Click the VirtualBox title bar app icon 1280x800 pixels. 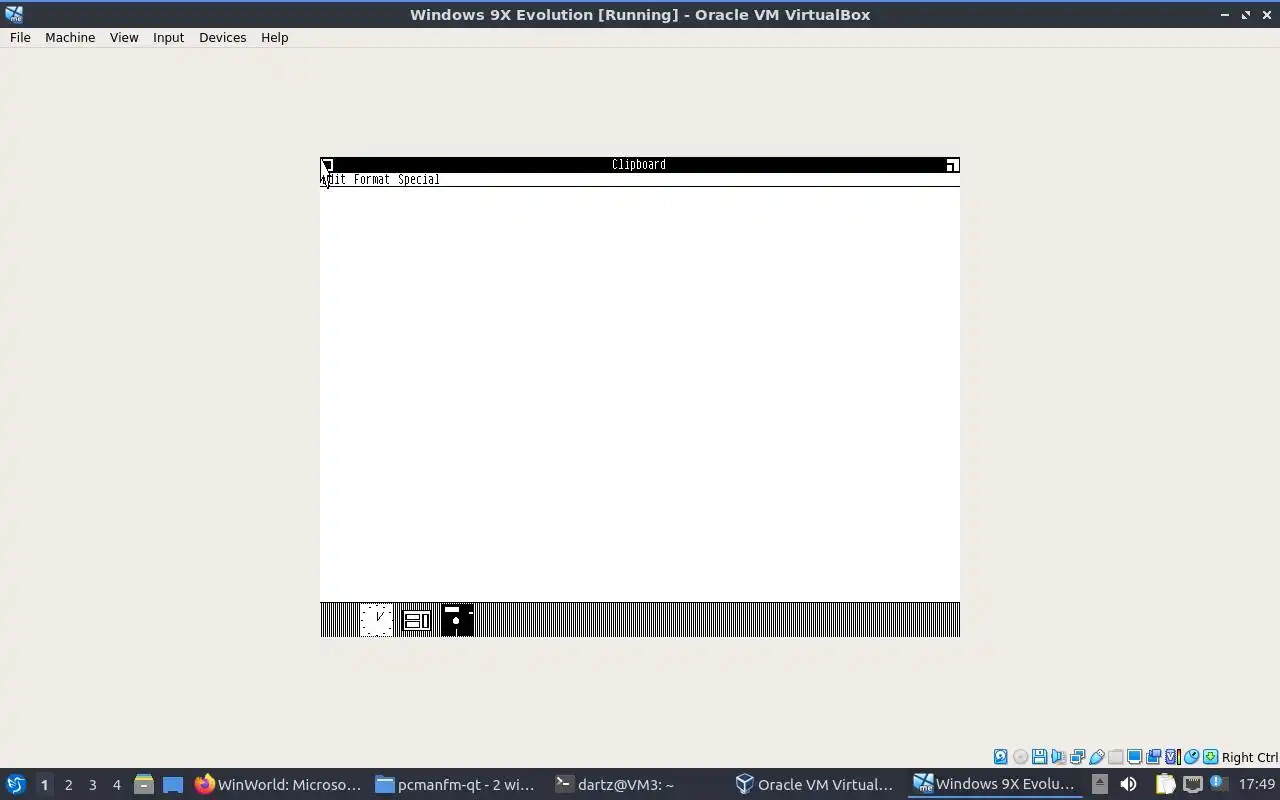[14, 14]
